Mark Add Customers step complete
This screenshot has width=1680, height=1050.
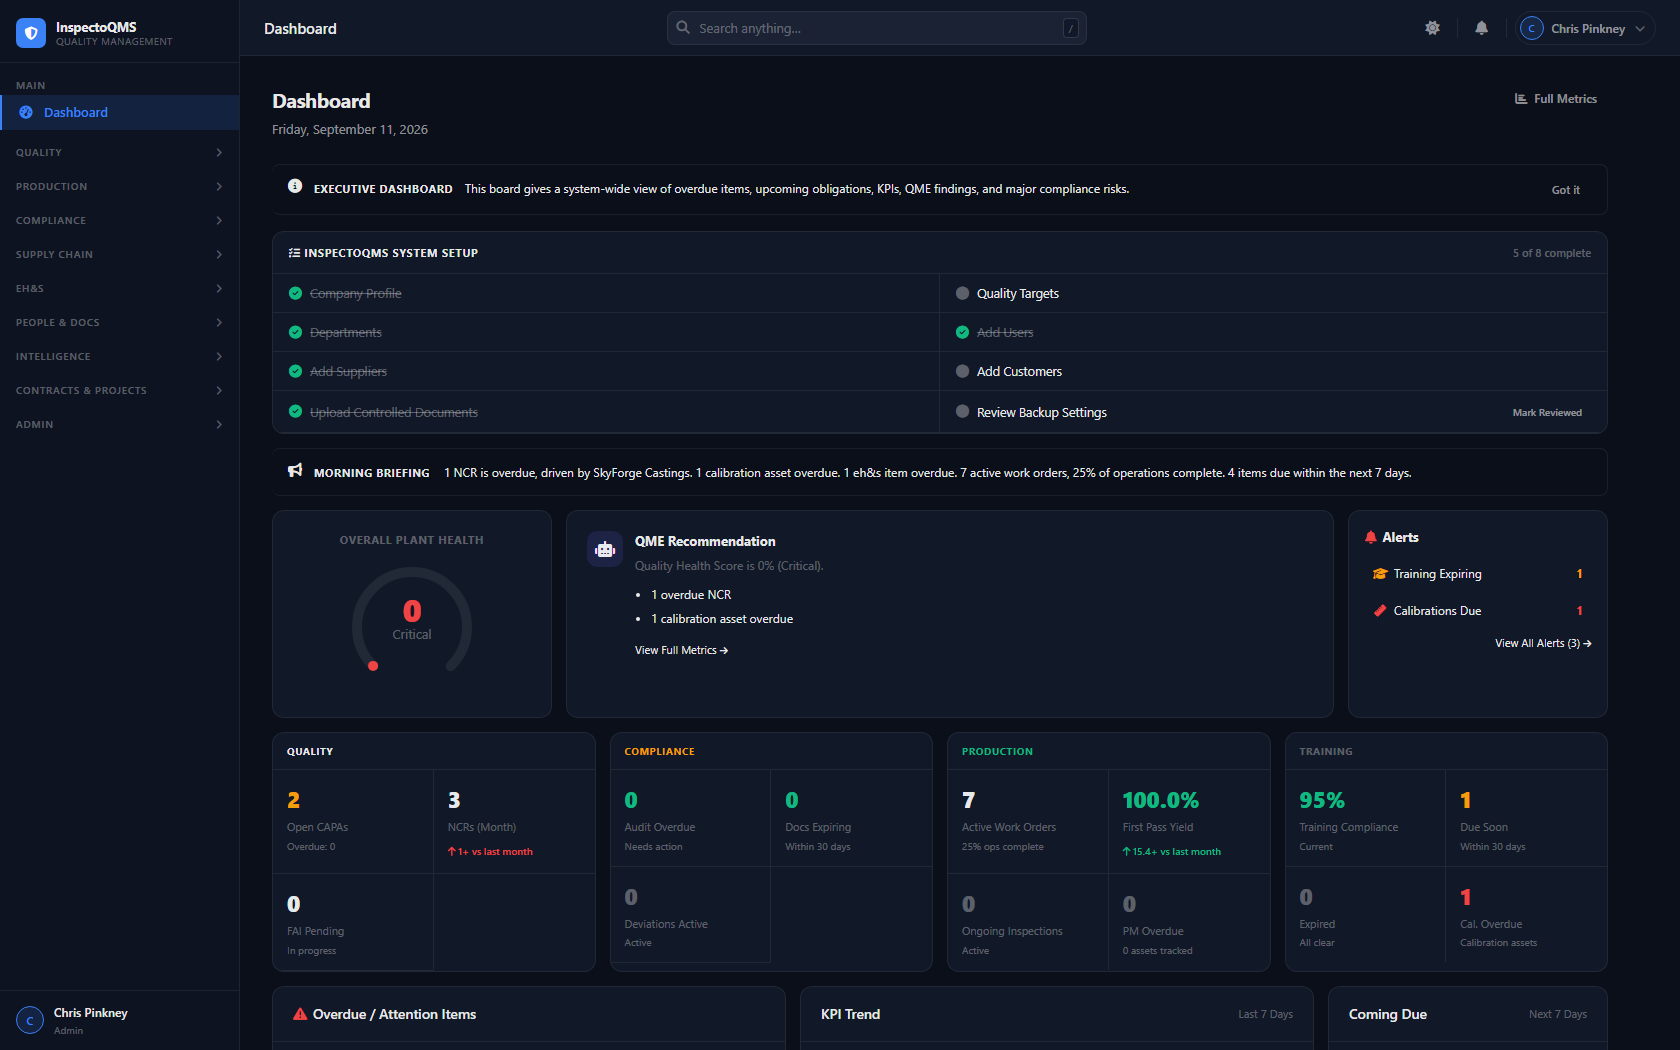(x=962, y=371)
